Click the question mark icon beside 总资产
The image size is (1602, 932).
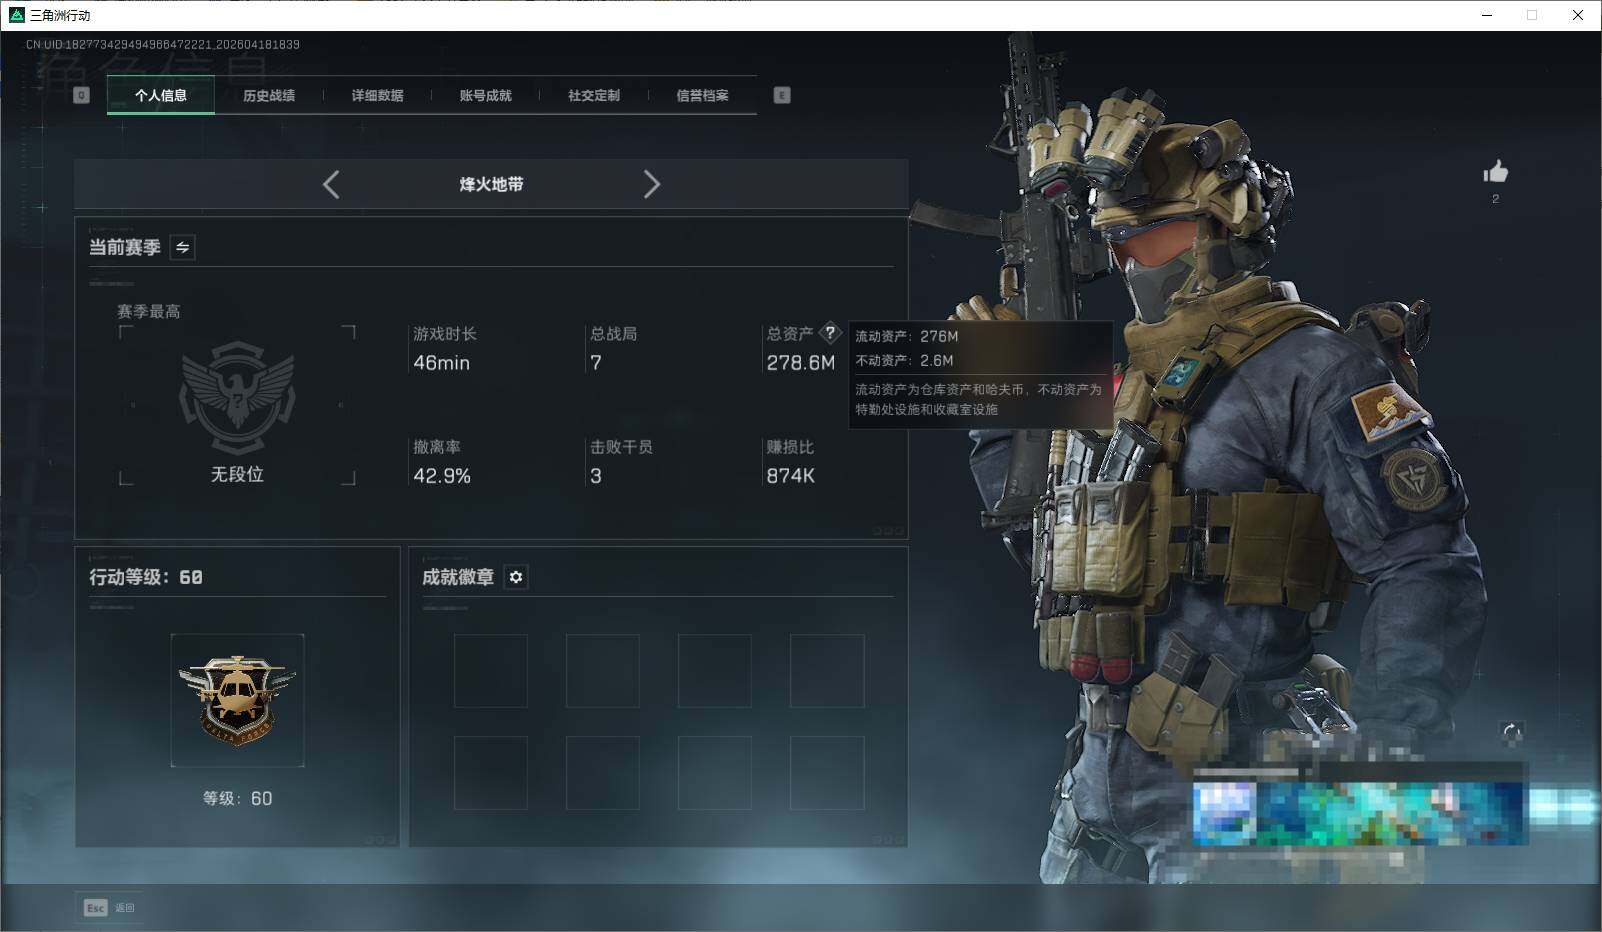coord(831,334)
